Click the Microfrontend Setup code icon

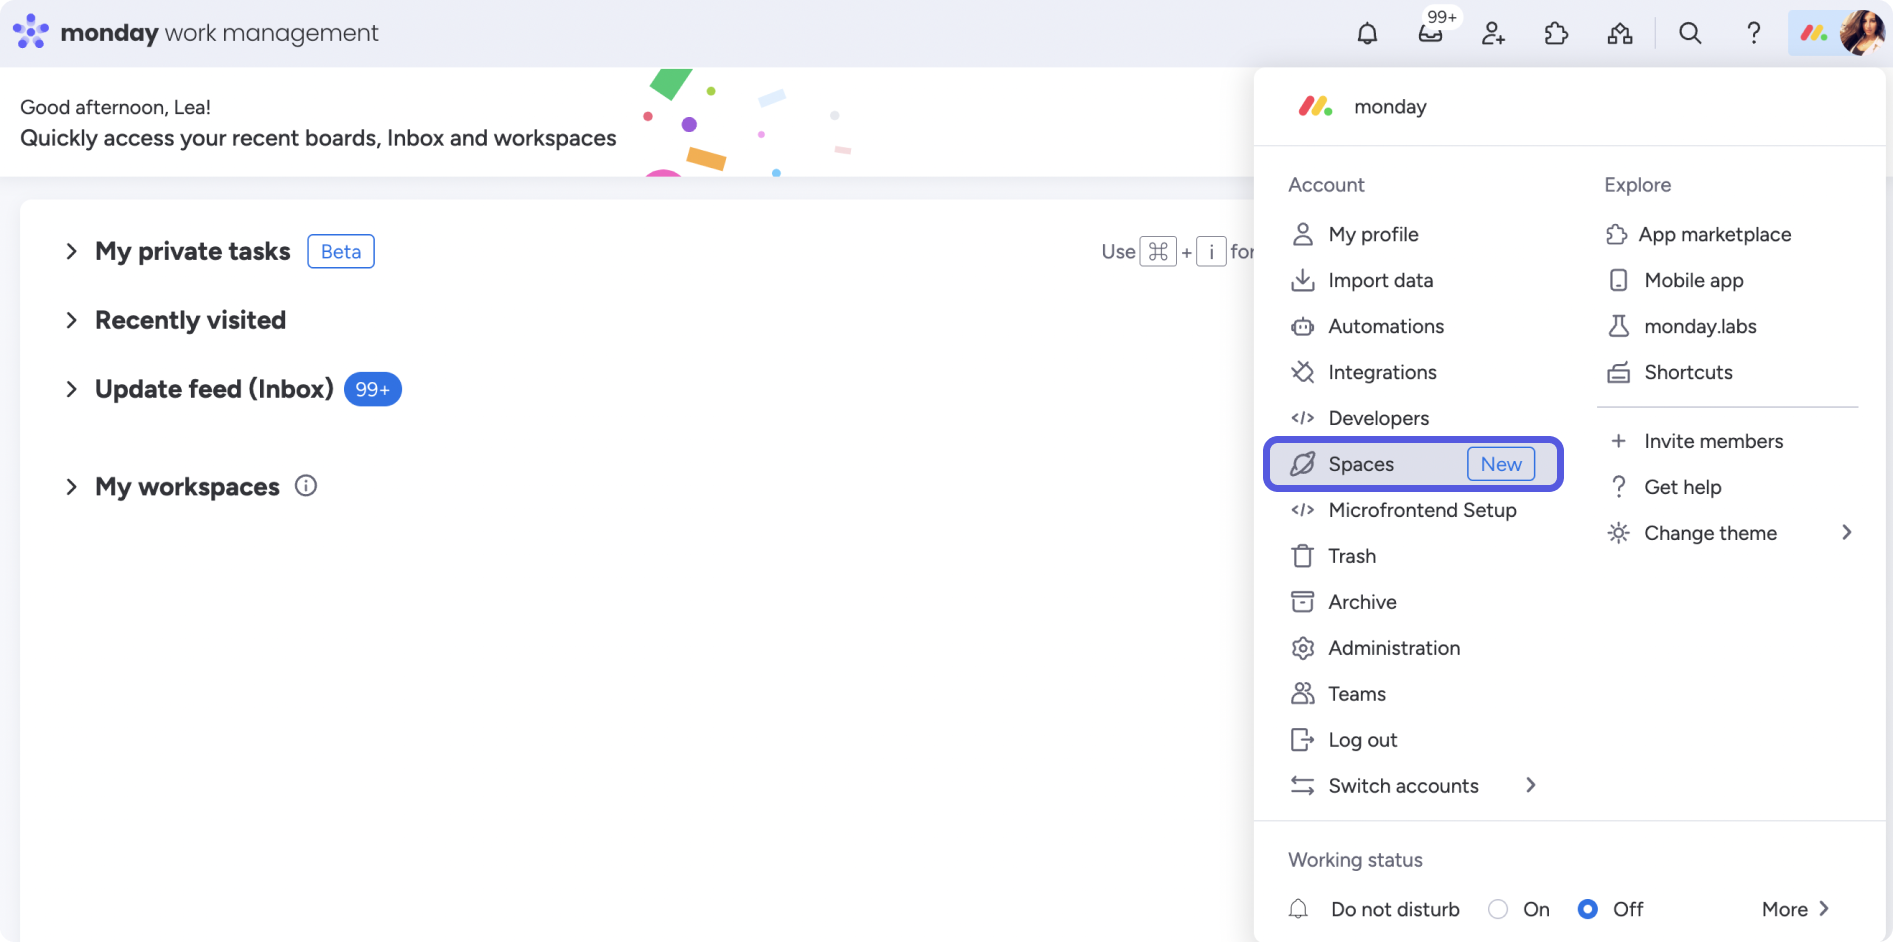(1302, 510)
